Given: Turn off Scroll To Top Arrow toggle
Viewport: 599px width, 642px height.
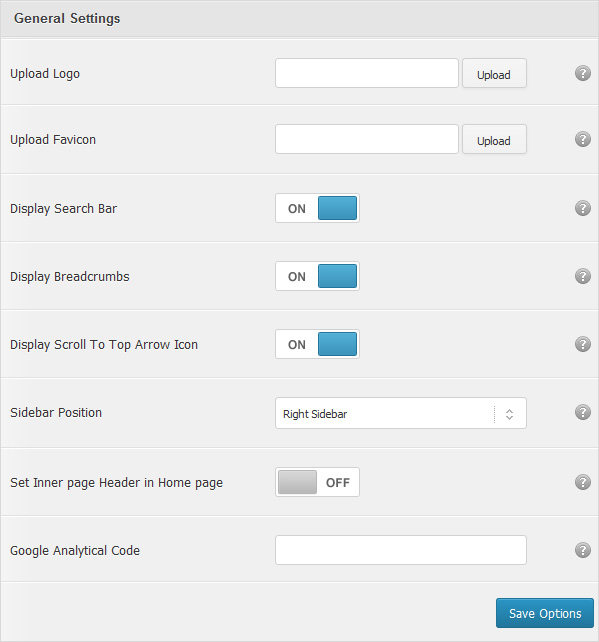Looking at the screenshot, I should (x=317, y=344).
